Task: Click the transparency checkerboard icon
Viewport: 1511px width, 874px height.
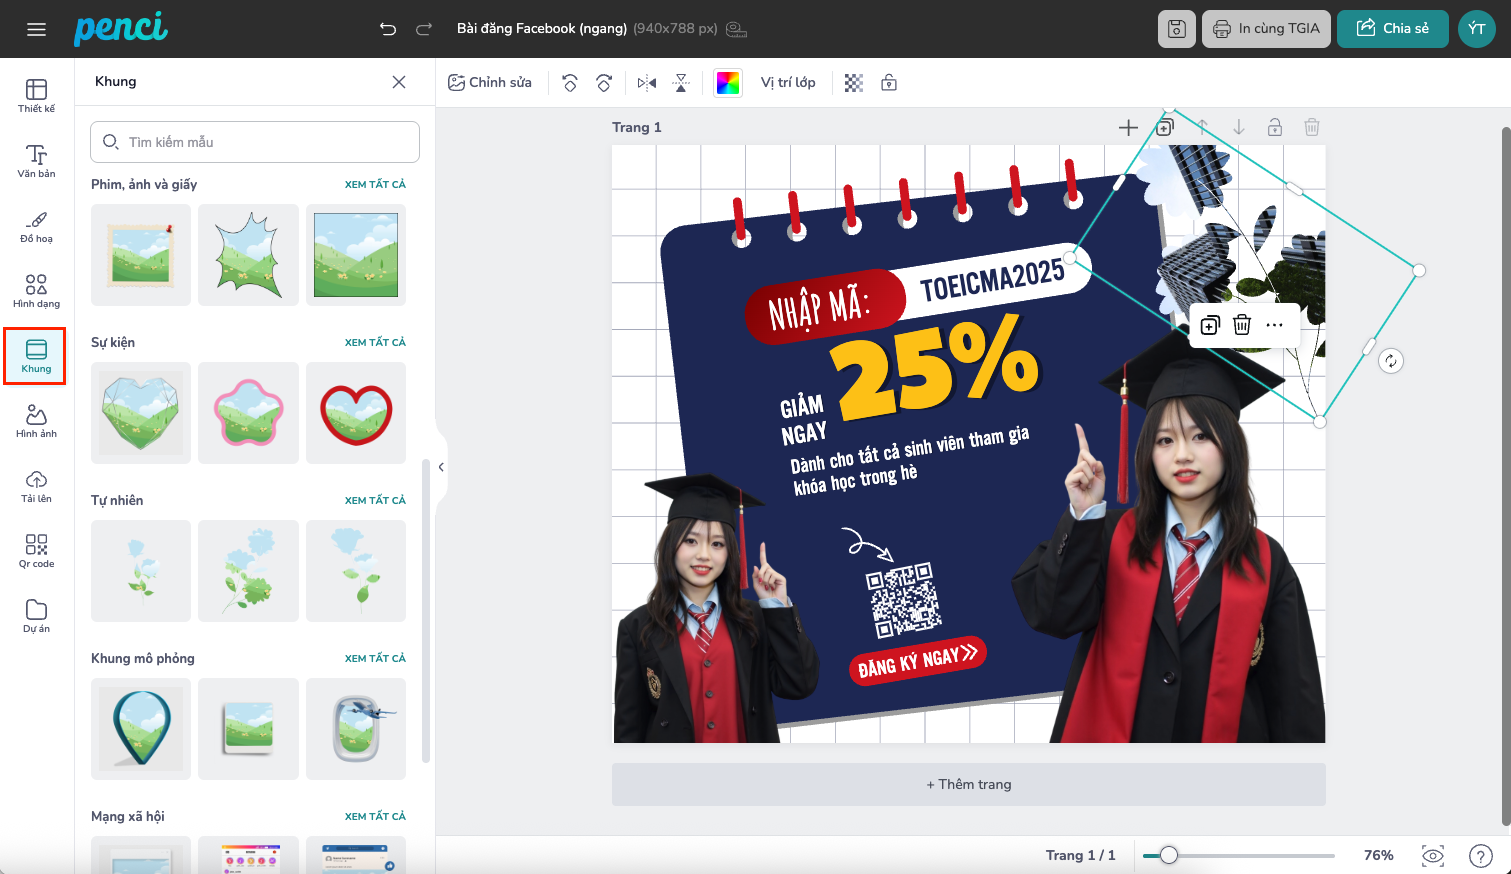Action: pos(853,83)
